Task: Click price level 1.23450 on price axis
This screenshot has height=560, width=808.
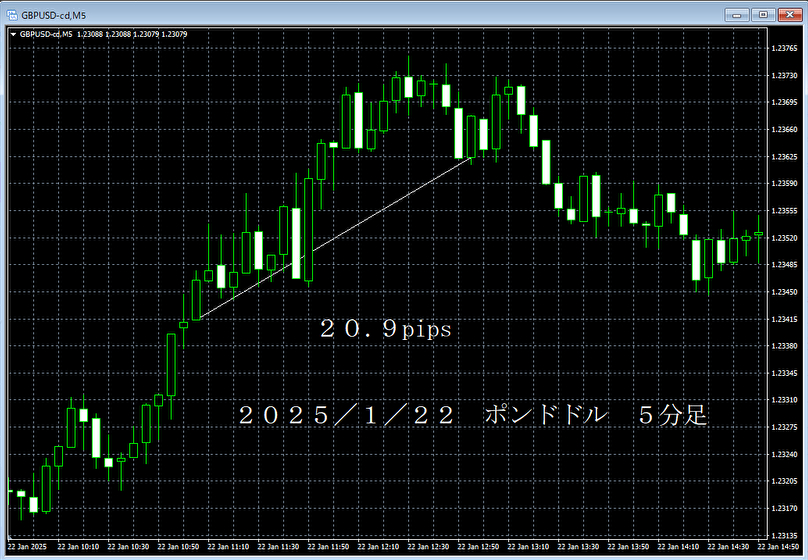Action: [x=784, y=292]
